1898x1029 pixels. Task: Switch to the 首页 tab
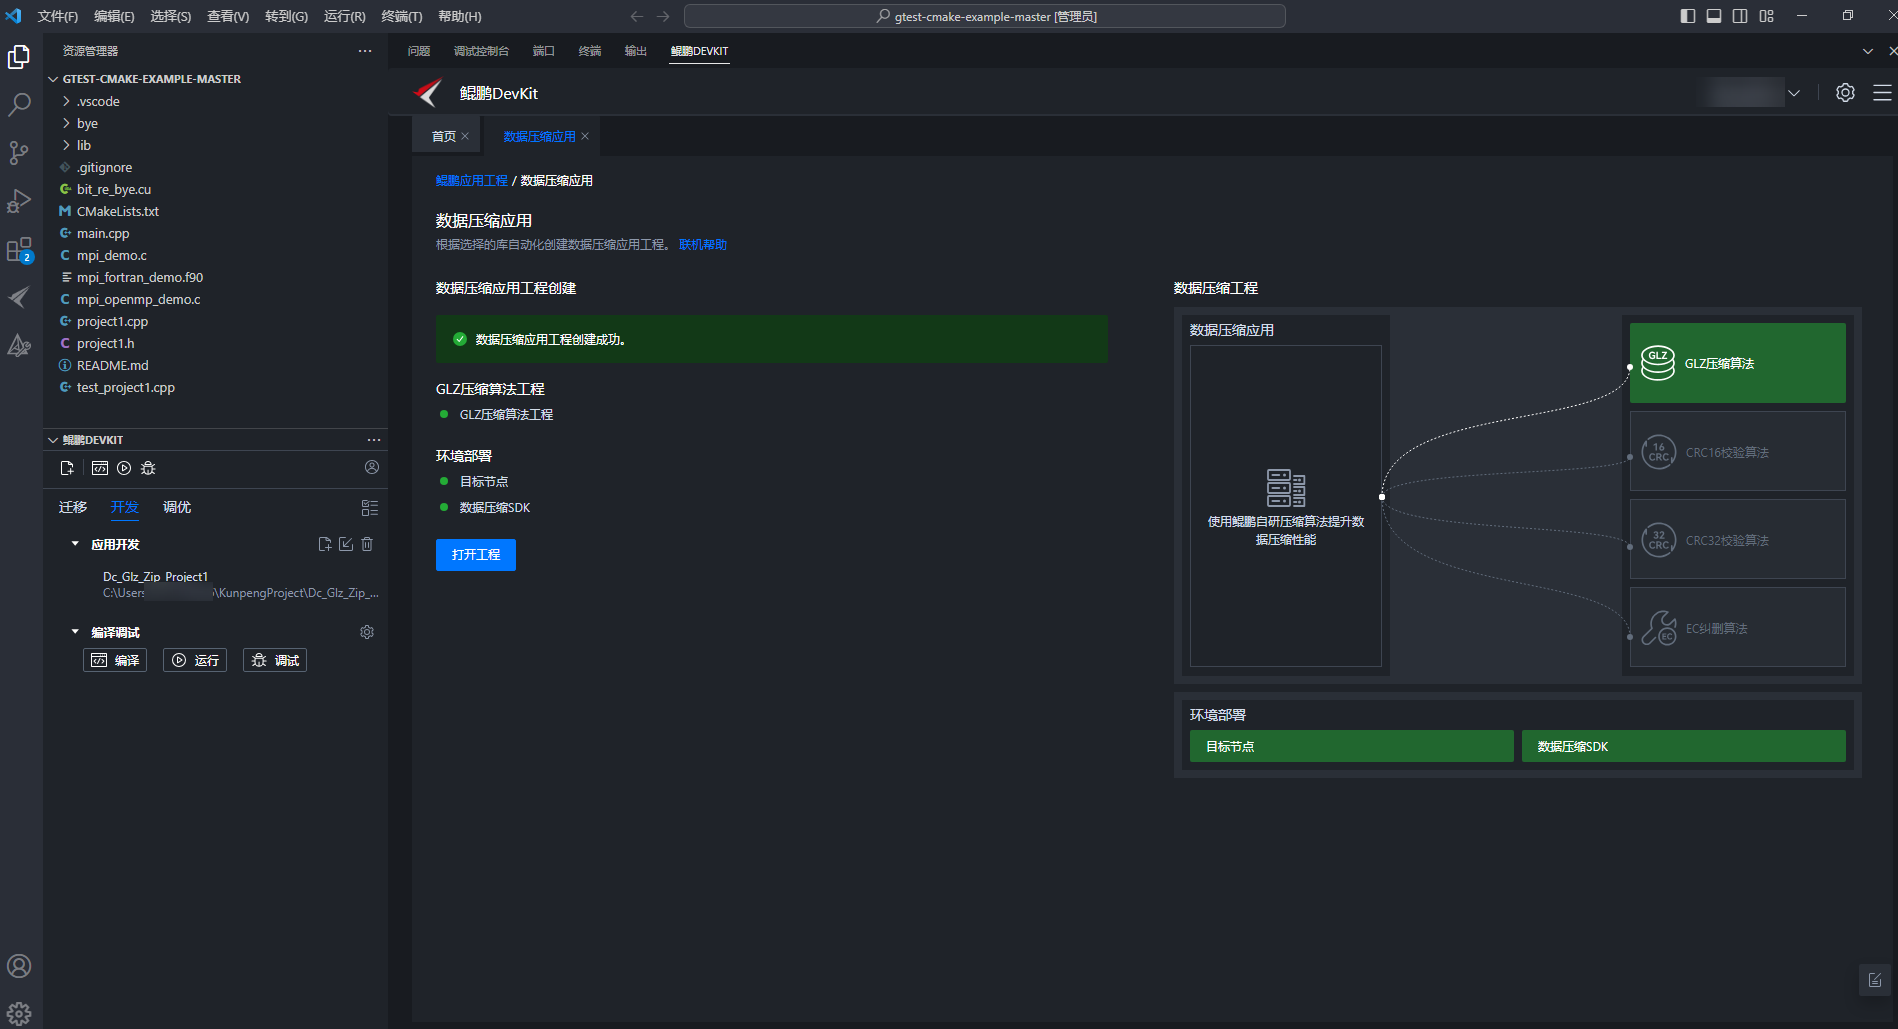click(x=443, y=136)
